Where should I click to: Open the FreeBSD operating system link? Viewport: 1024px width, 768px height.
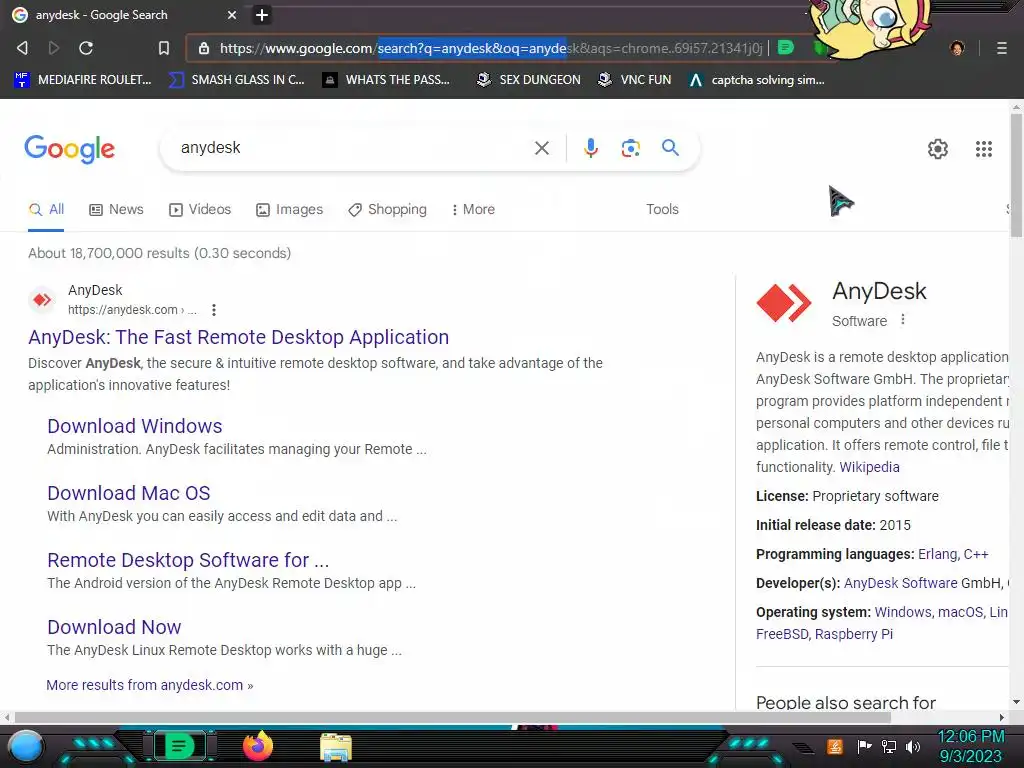pyautogui.click(x=782, y=634)
